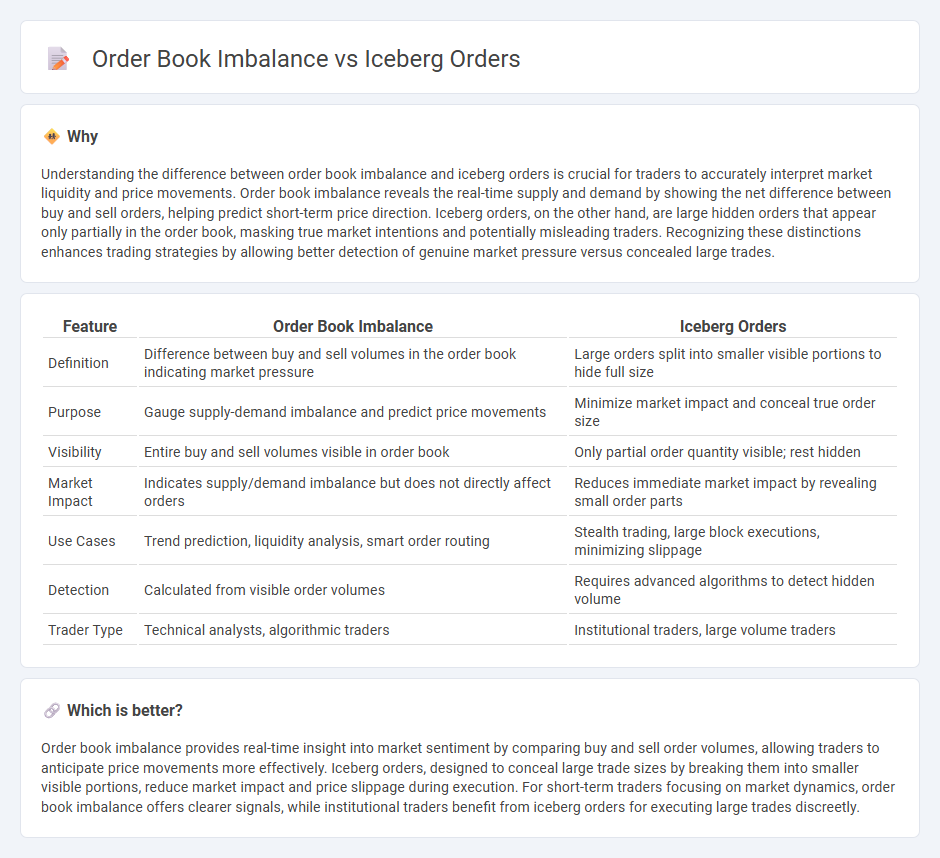Click cell 'Technical analysts, algorithmic traders'

click(352, 630)
